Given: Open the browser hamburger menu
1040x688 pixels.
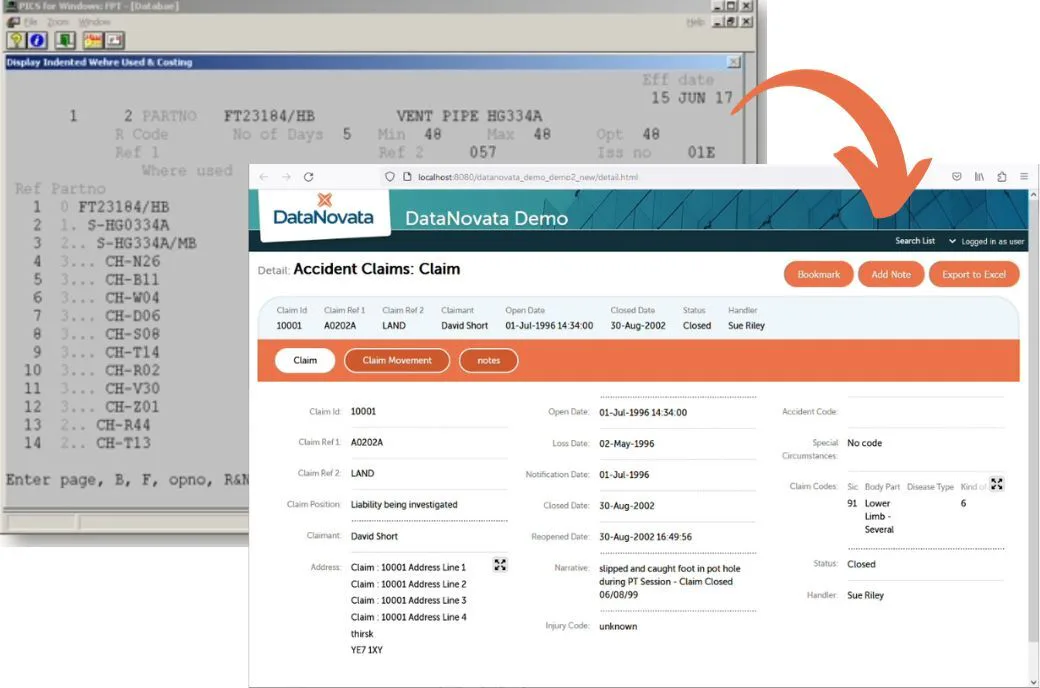Looking at the screenshot, I should point(1024,176).
